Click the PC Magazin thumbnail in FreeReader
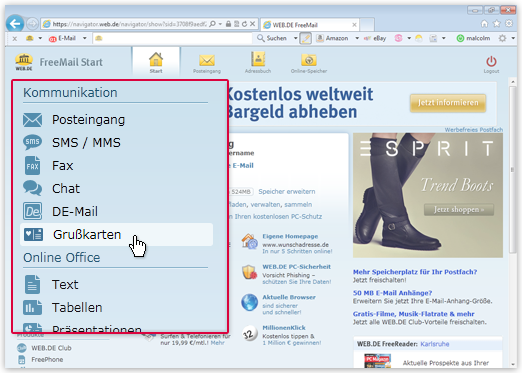 click(x=377, y=361)
